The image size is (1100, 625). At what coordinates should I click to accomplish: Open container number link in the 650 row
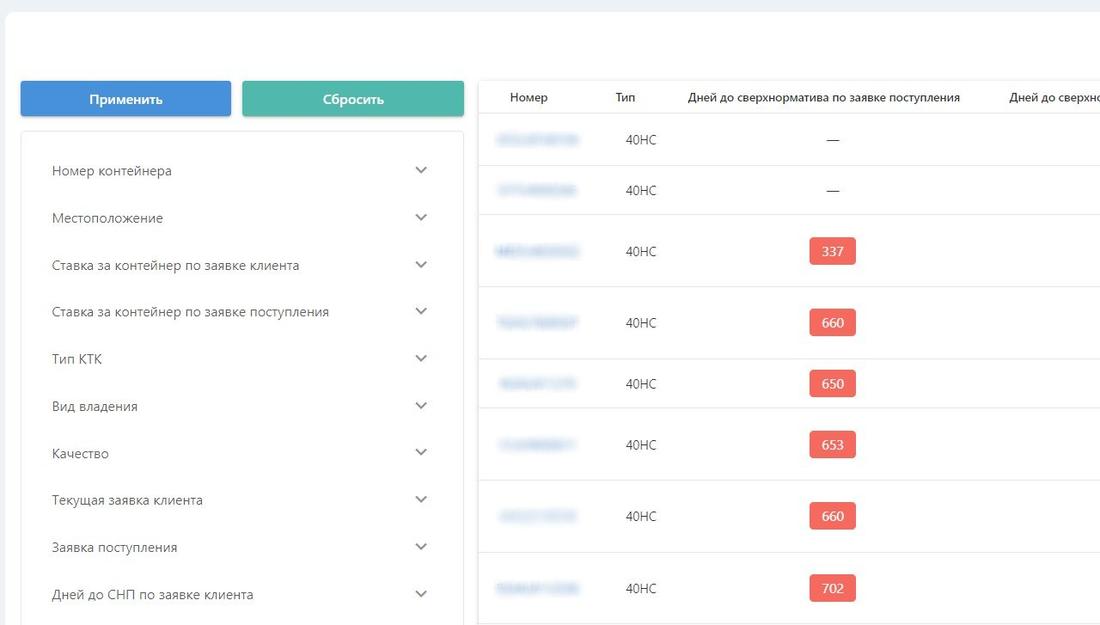tap(537, 384)
